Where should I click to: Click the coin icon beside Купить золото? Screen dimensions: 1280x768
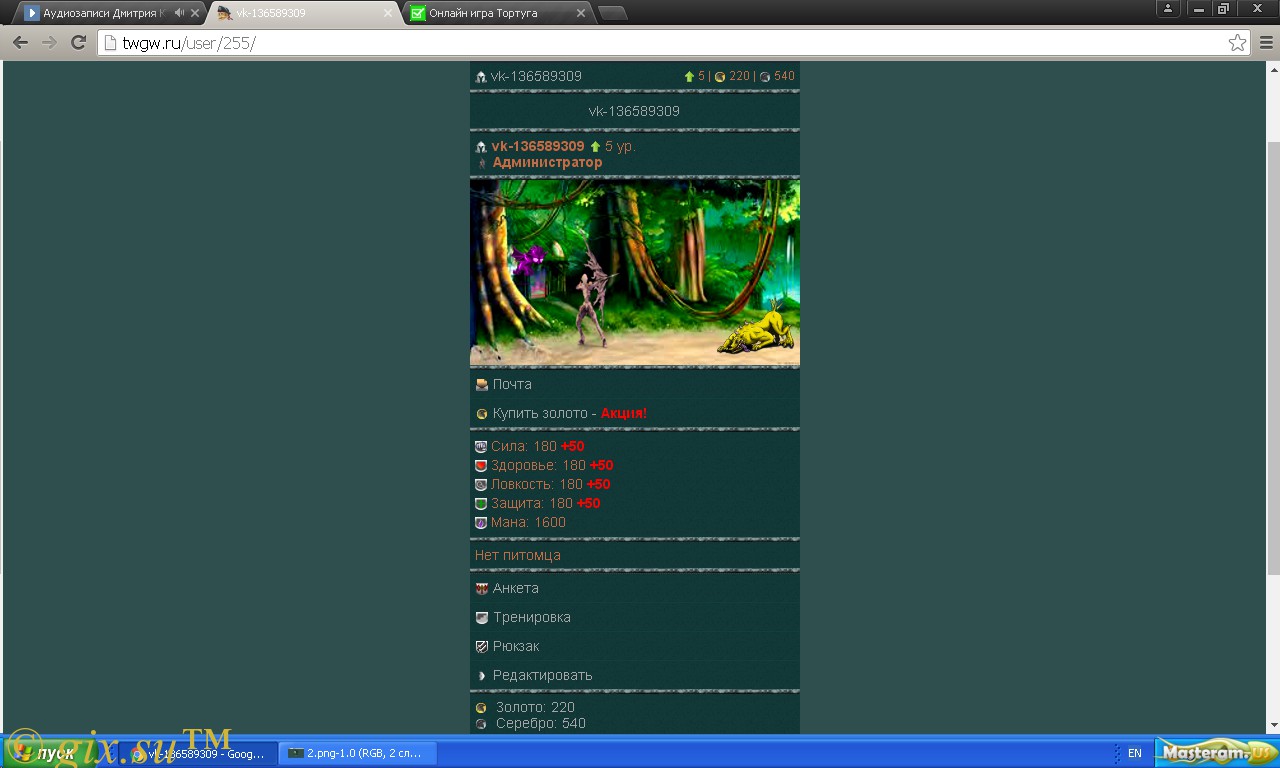click(482, 413)
